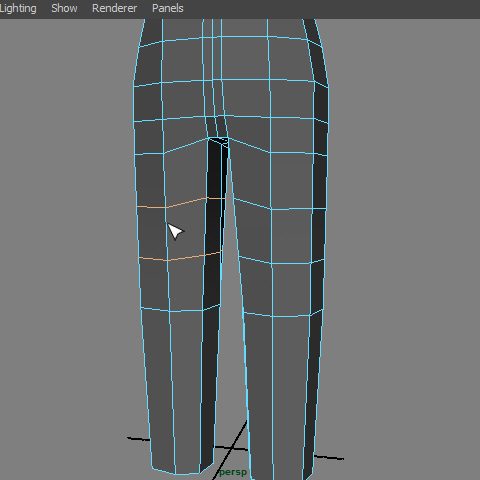This screenshot has height=480, width=480.
Task: Open the Lighting menu
Action: point(18,8)
